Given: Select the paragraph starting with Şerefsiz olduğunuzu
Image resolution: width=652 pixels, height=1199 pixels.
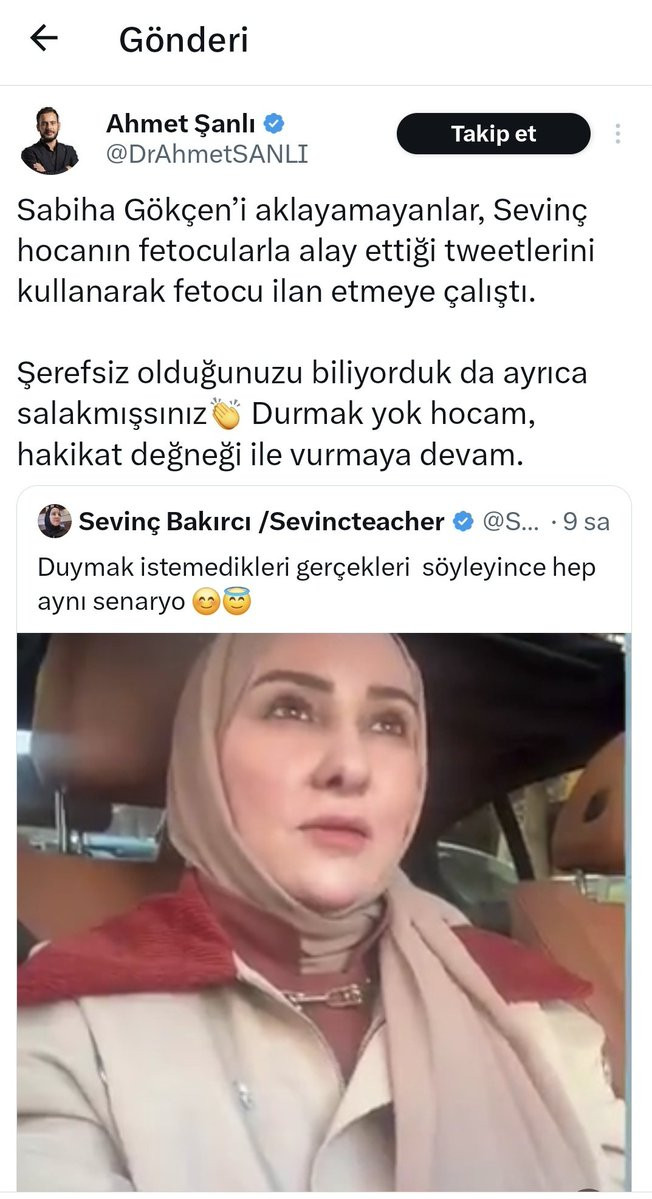Looking at the screenshot, I should tap(303, 414).
